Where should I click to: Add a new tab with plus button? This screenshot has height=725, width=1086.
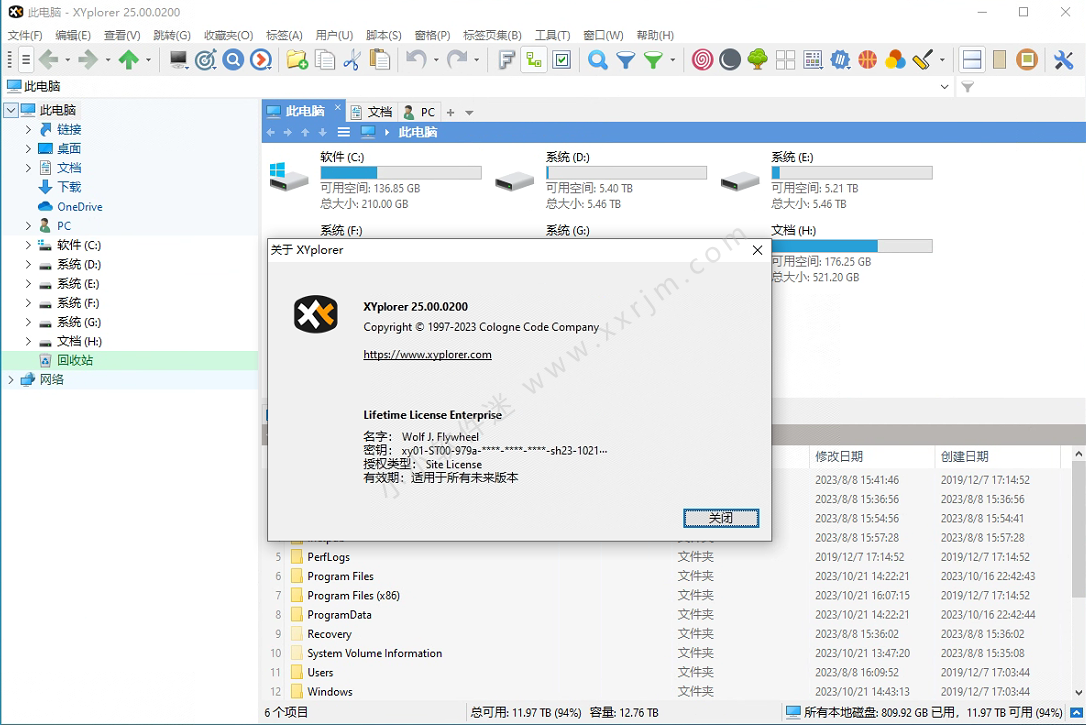point(450,112)
